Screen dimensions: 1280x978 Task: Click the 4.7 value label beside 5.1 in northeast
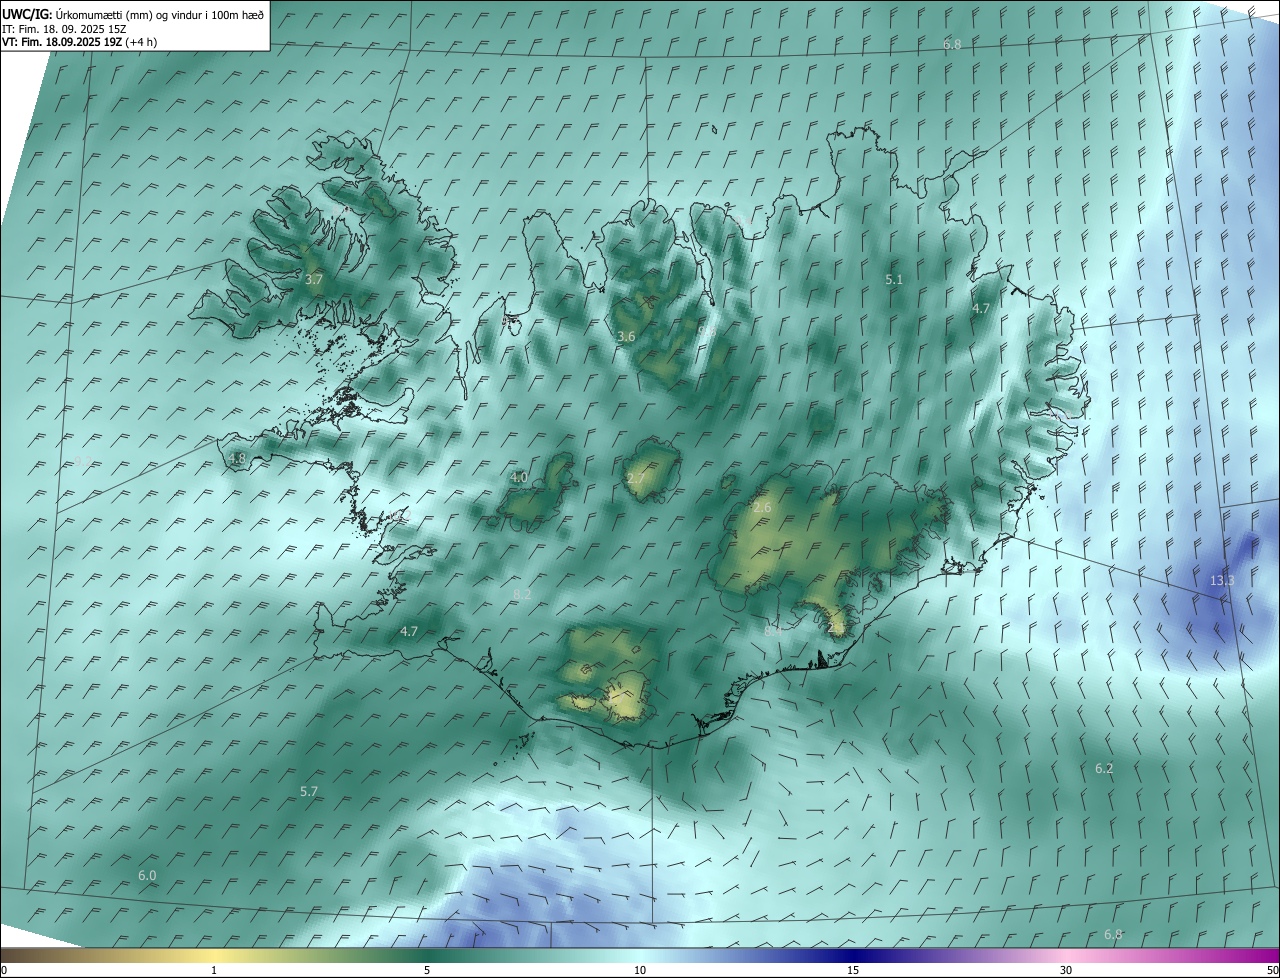click(981, 309)
